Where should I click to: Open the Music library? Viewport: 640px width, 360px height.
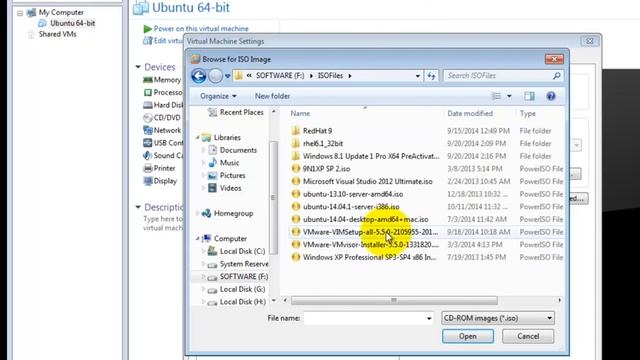pyautogui.click(x=224, y=163)
